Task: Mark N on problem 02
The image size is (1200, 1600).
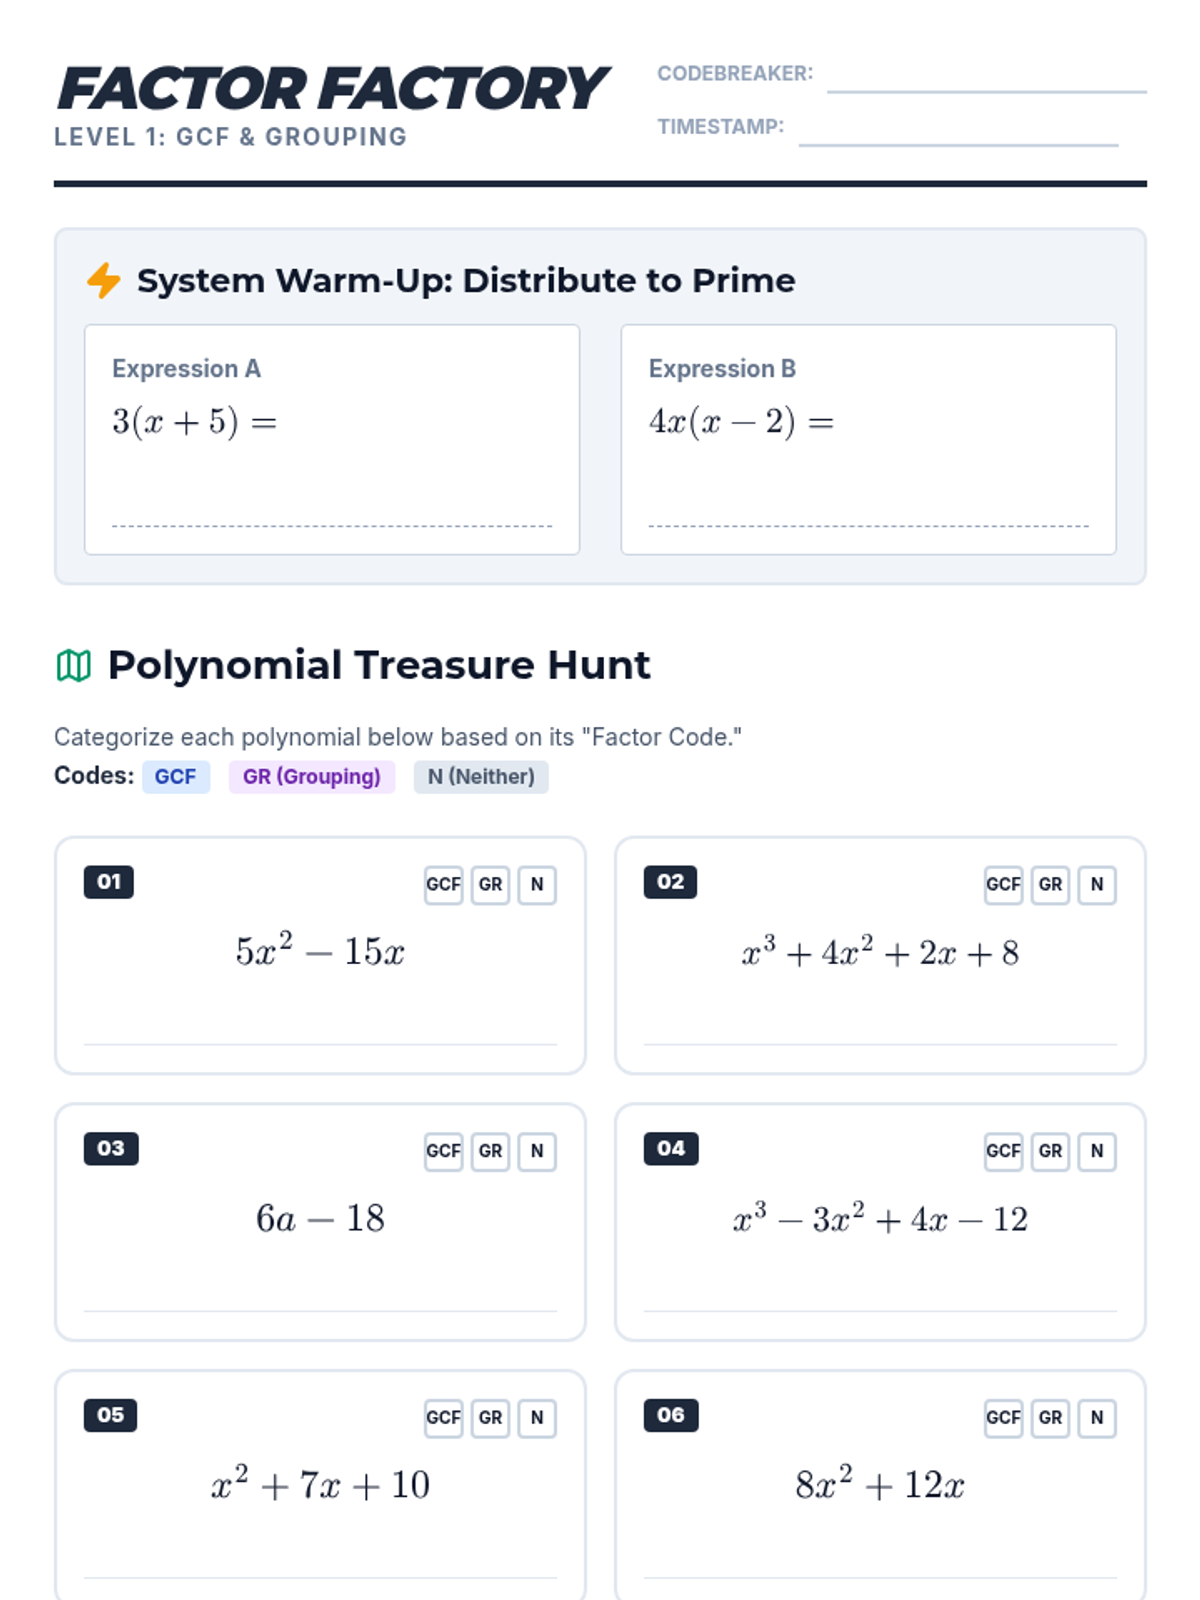Action: [1097, 884]
